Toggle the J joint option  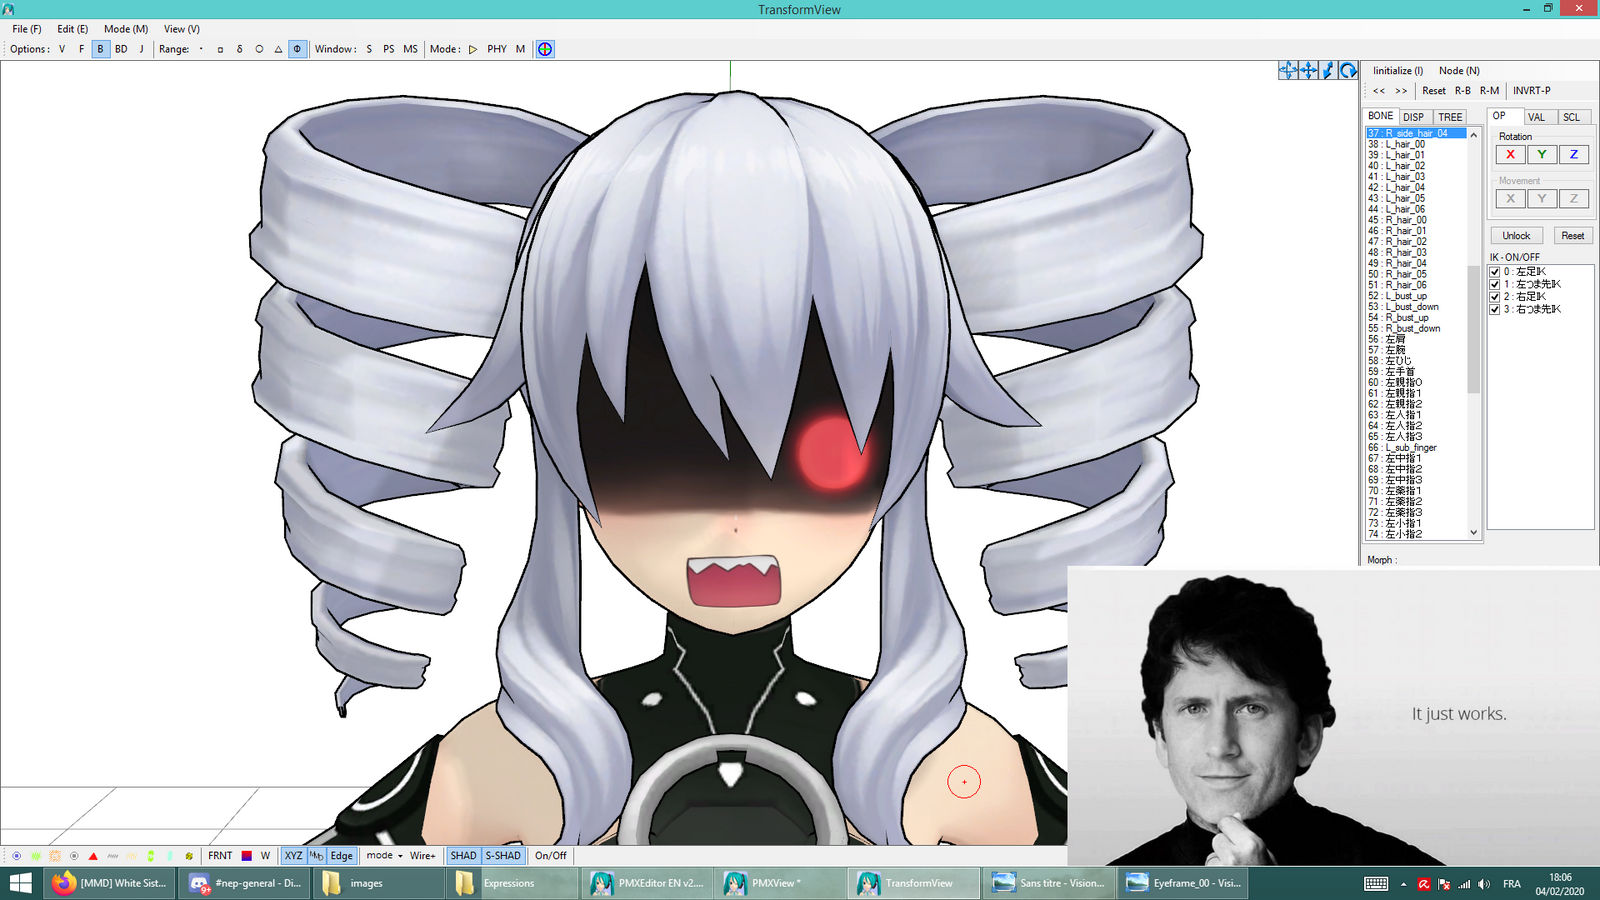pyautogui.click(x=141, y=49)
